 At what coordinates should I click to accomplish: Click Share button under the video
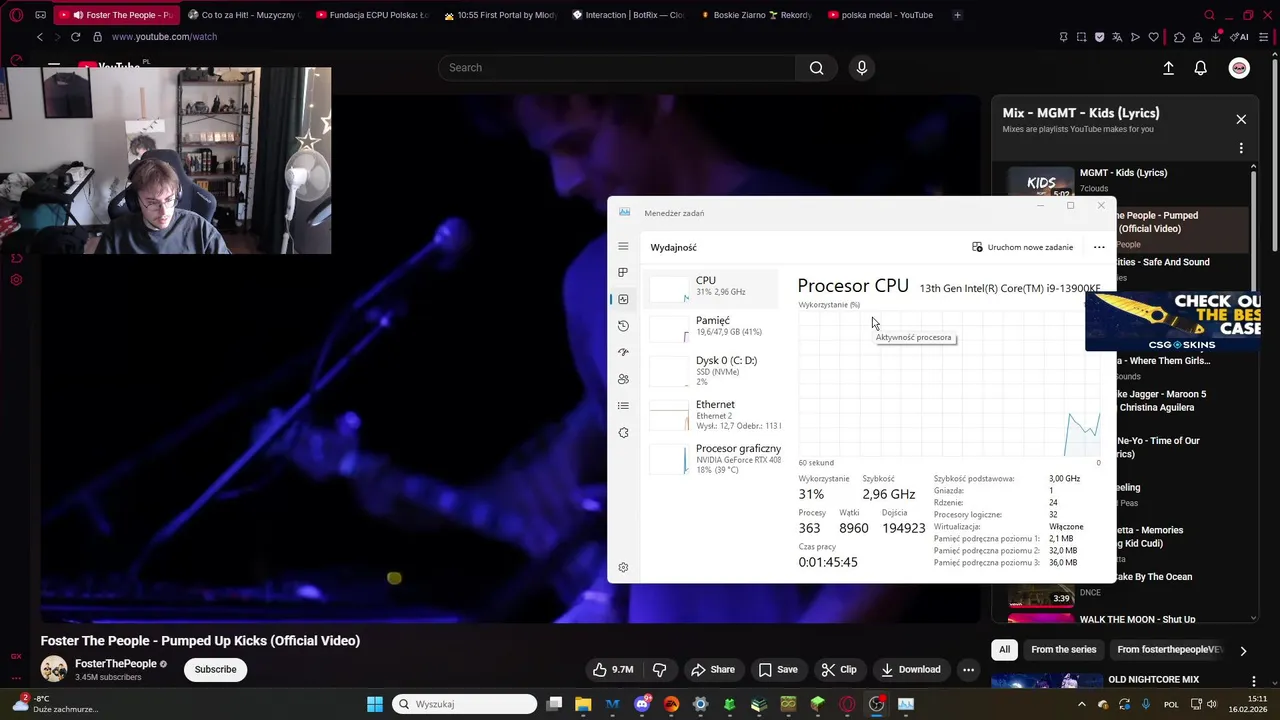click(x=713, y=669)
